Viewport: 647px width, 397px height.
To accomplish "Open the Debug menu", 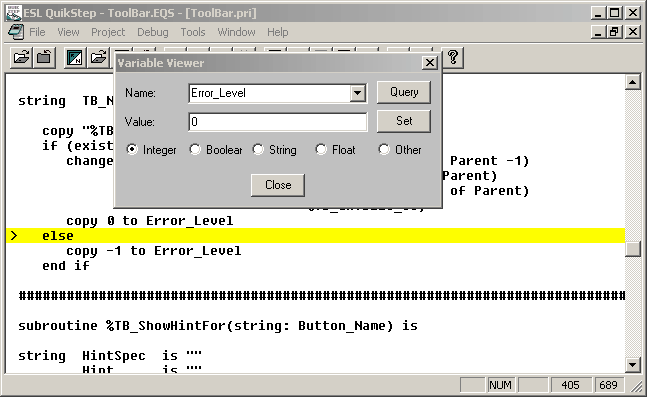I will click(x=153, y=32).
